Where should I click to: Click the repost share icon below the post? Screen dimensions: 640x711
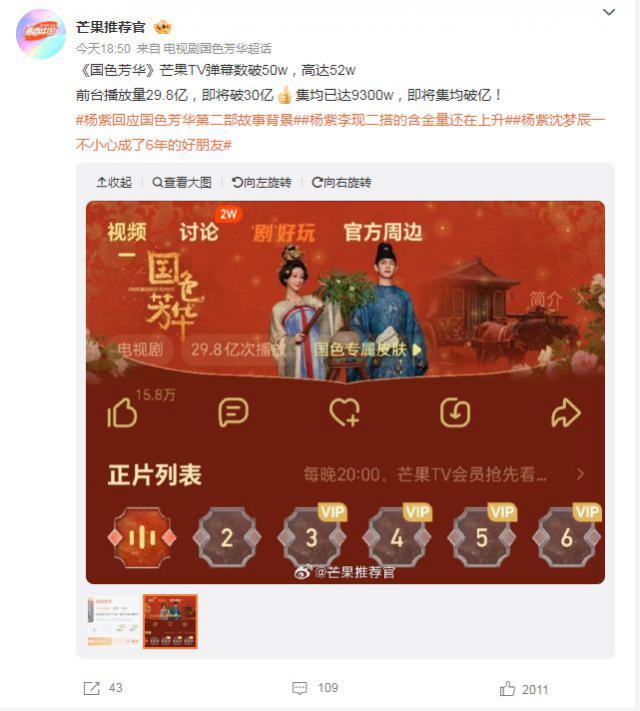pos(92,688)
